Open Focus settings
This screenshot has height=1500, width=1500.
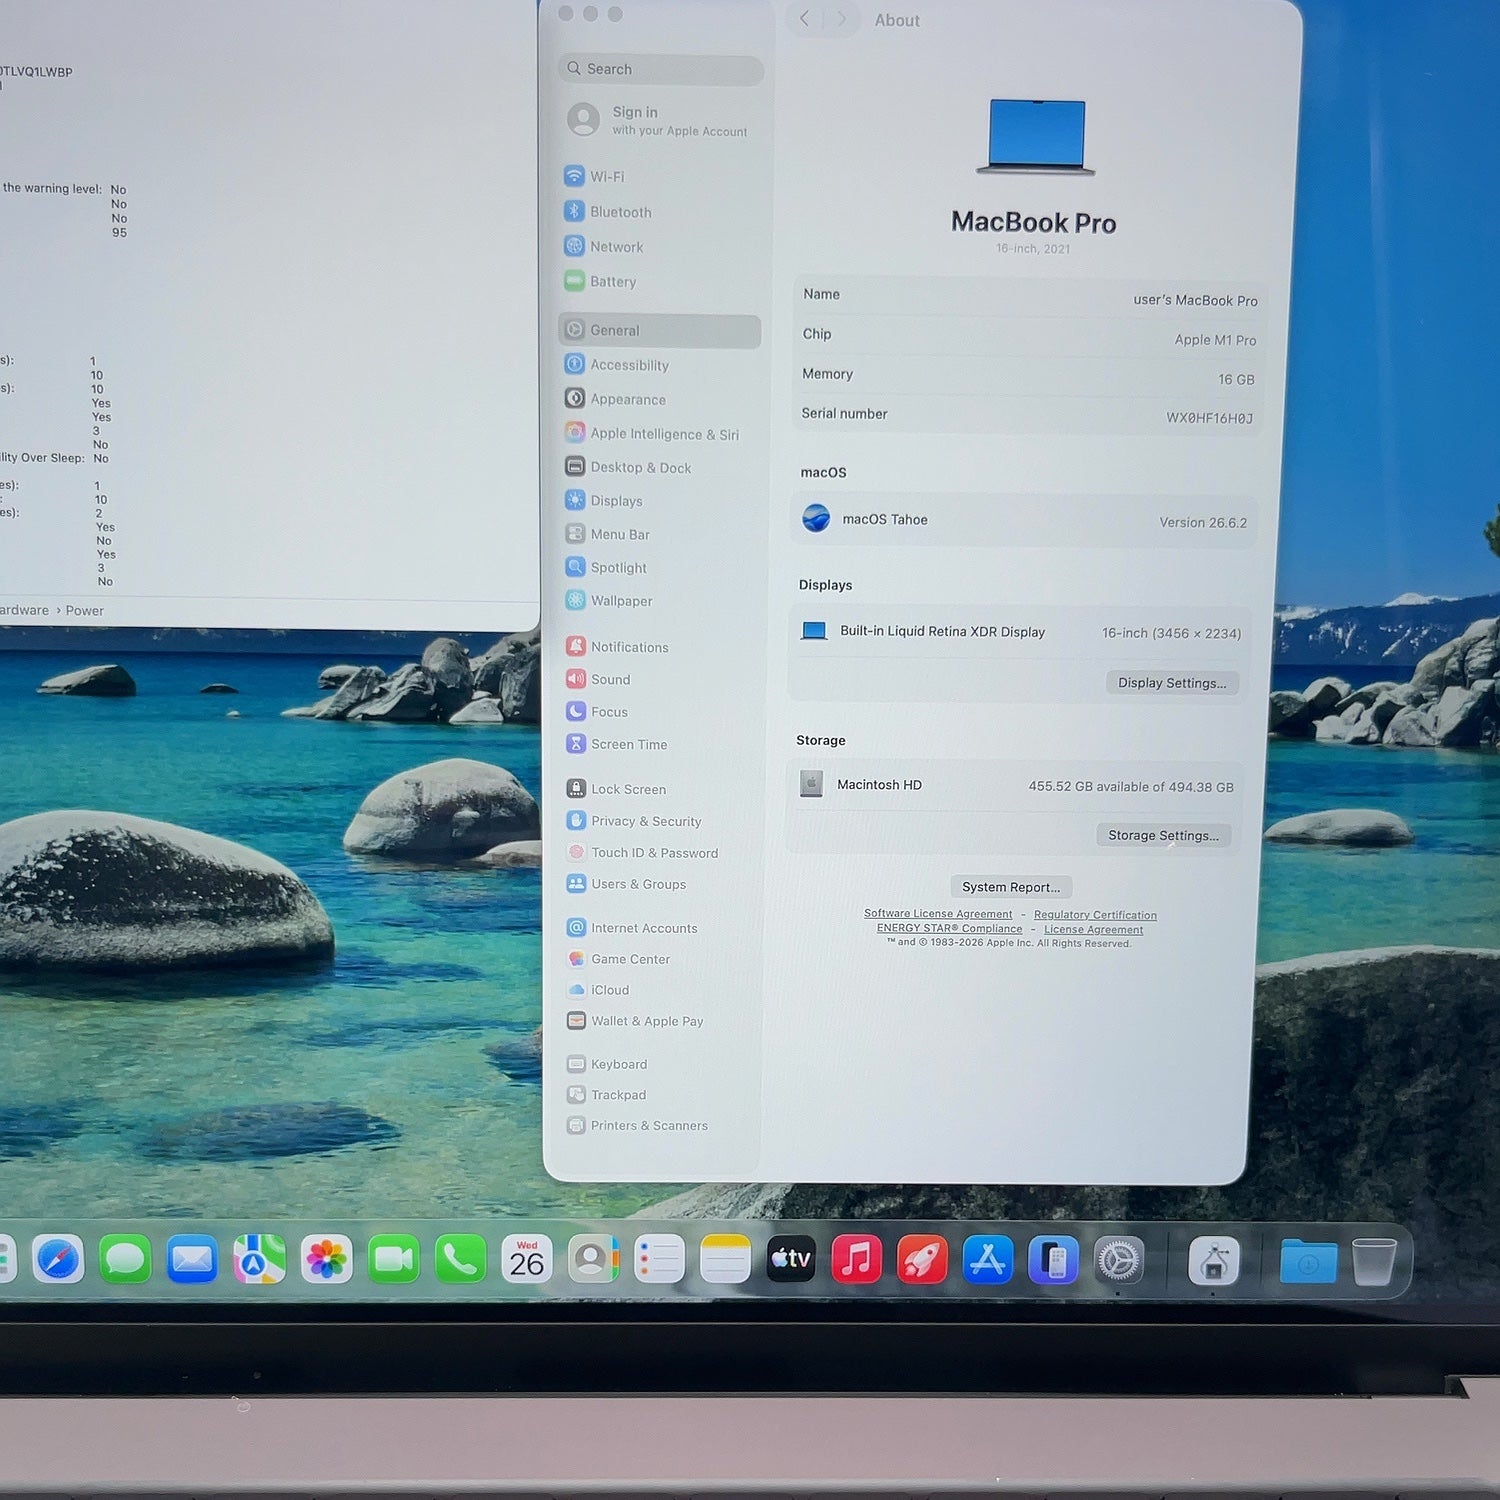click(x=660, y=712)
